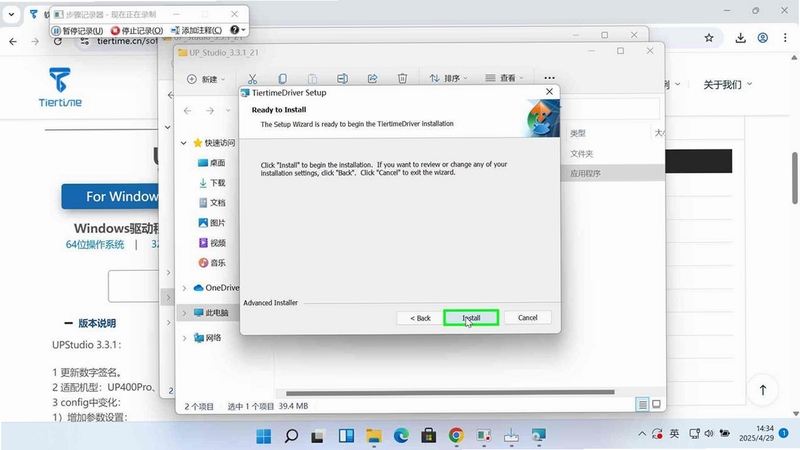Image resolution: width=800 pixels, height=450 pixels.
Task: Go forward in File Explorer navigation
Action: pos(210,111)
